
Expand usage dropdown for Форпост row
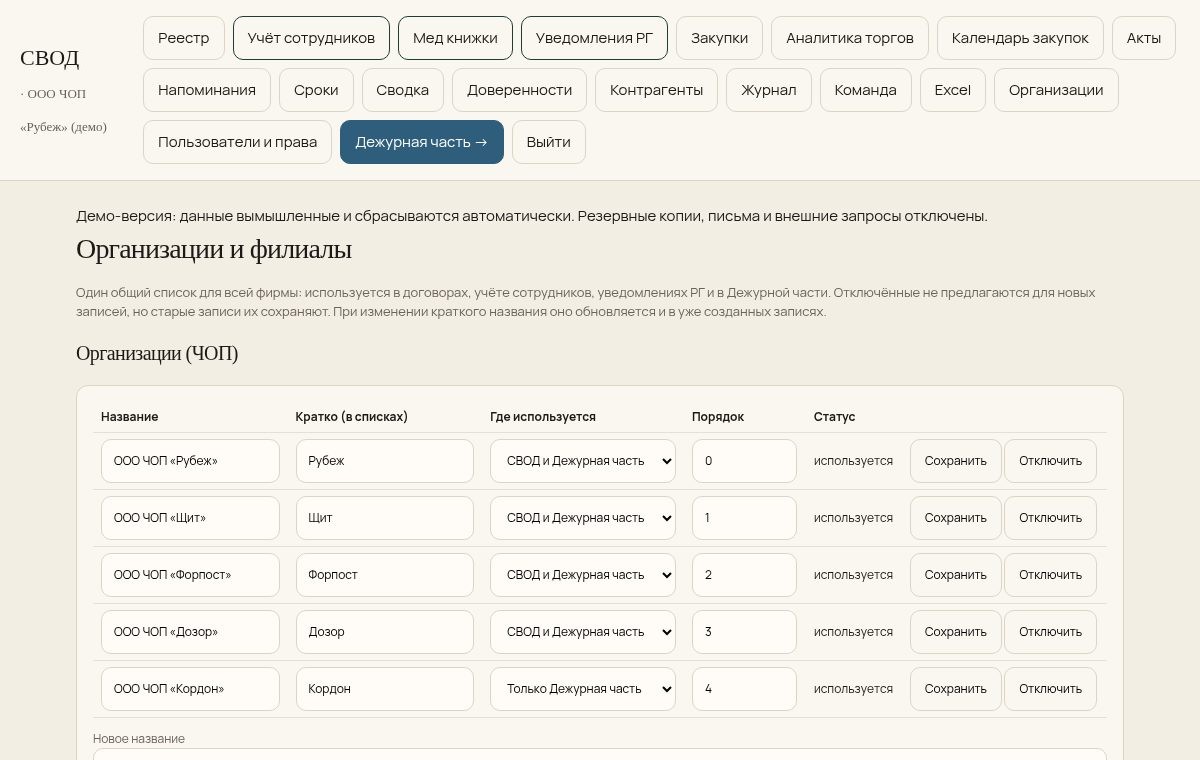coord(583,575)
